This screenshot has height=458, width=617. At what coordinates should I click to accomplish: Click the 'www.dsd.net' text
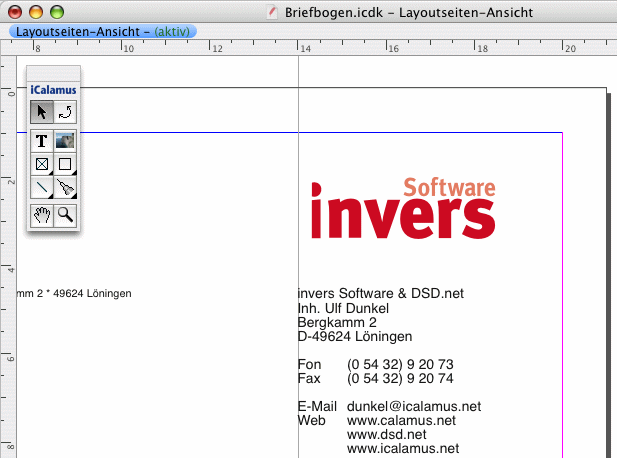[x=387, y=435]
